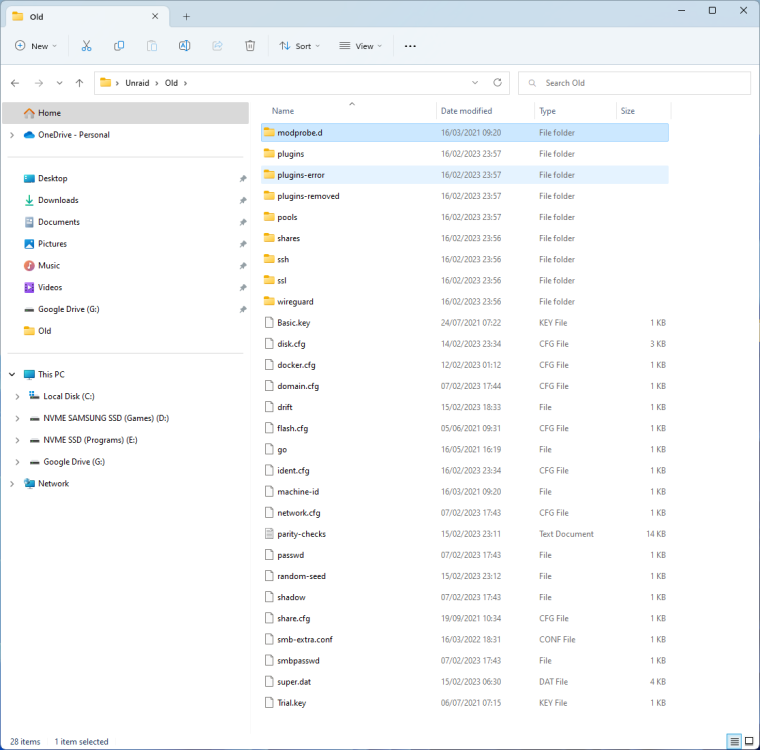
Task: Expand NVME SSD (Programs) (E:) node
Action: point(17,440)
